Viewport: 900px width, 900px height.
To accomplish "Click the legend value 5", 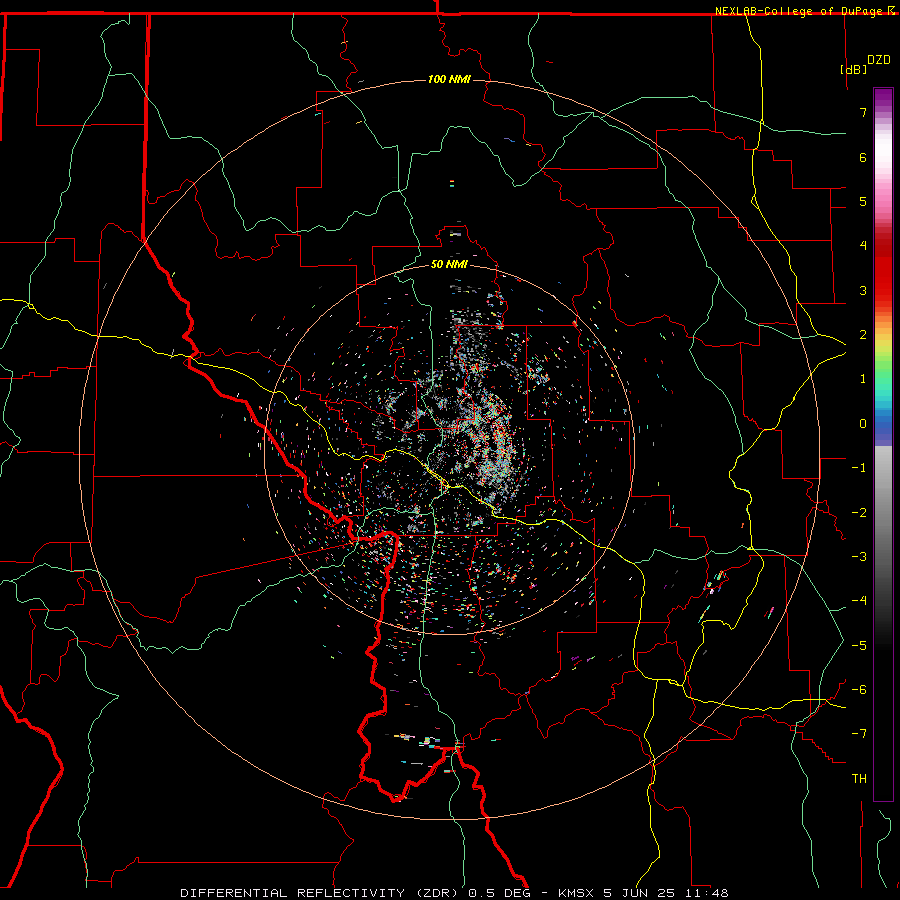I will point(863,201).
